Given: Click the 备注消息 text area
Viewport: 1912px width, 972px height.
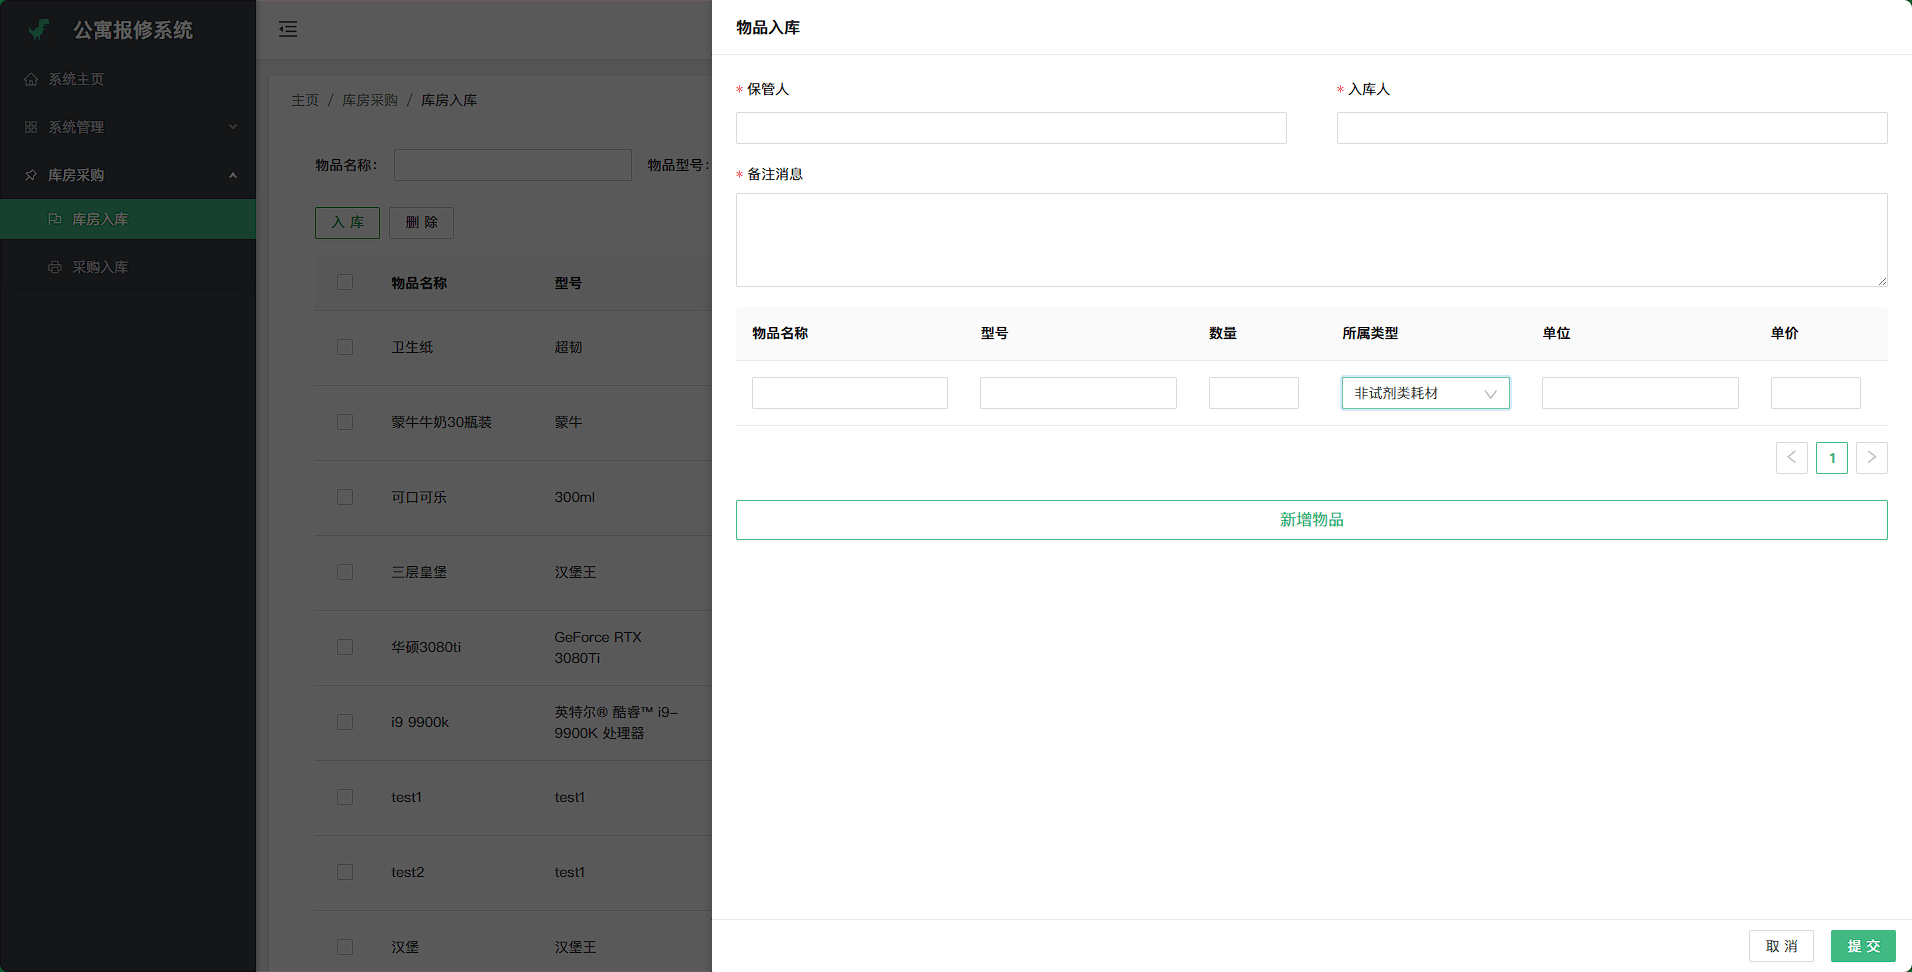Looking at the screenshot, I should 1311,240.
